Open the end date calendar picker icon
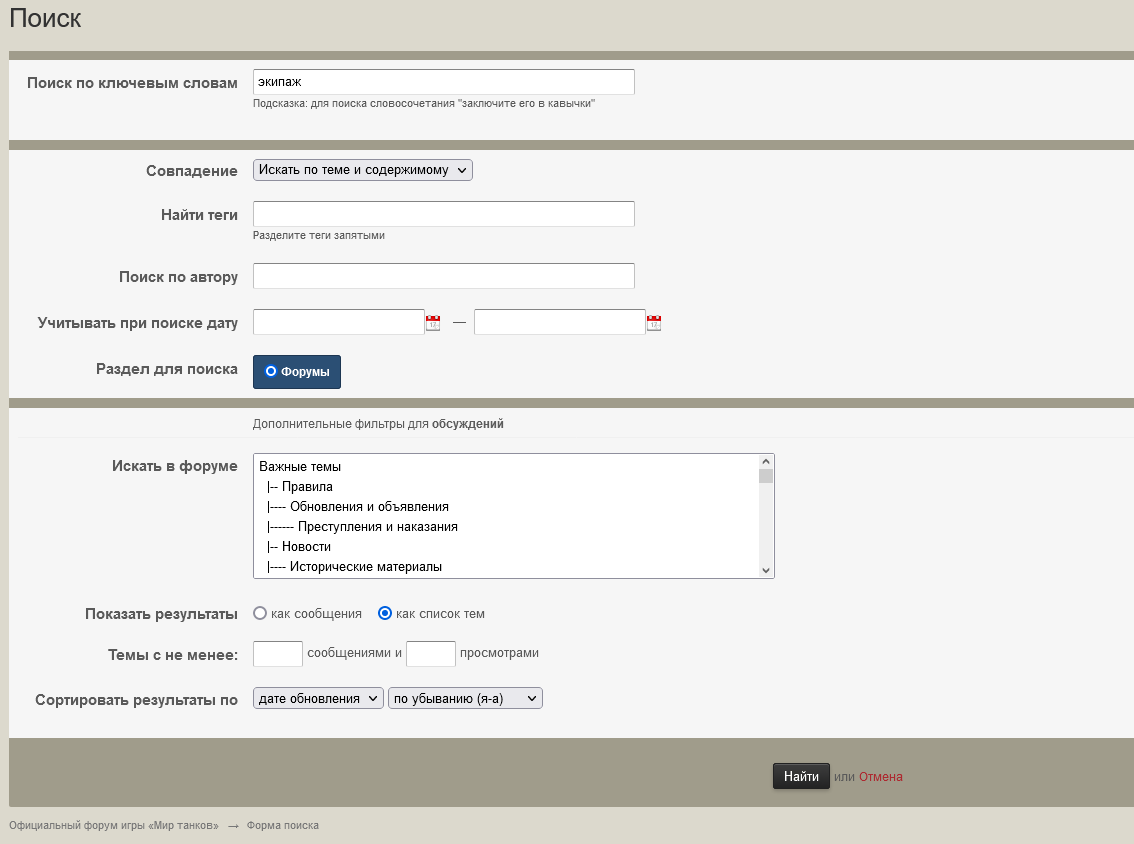This screenshot has width=1134, height=844. 654,323
